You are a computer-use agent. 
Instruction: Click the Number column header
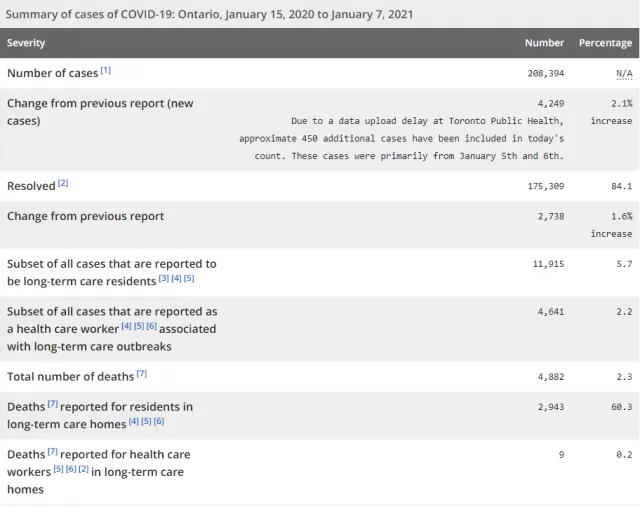point(544,43)
